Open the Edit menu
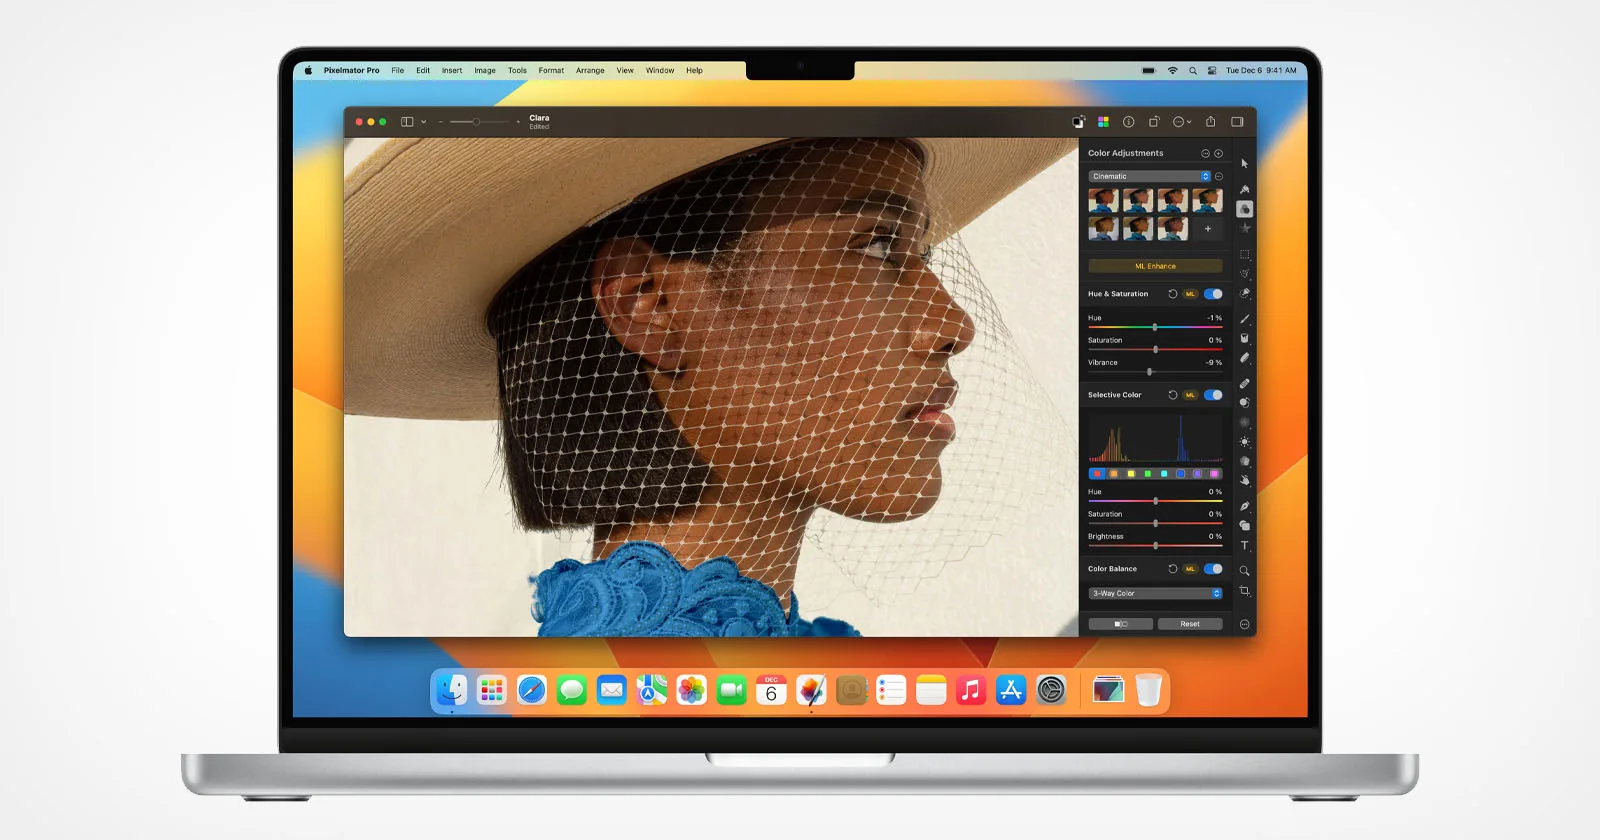The height and width of the screenshot is (840, 1600). tap(423, 71)
